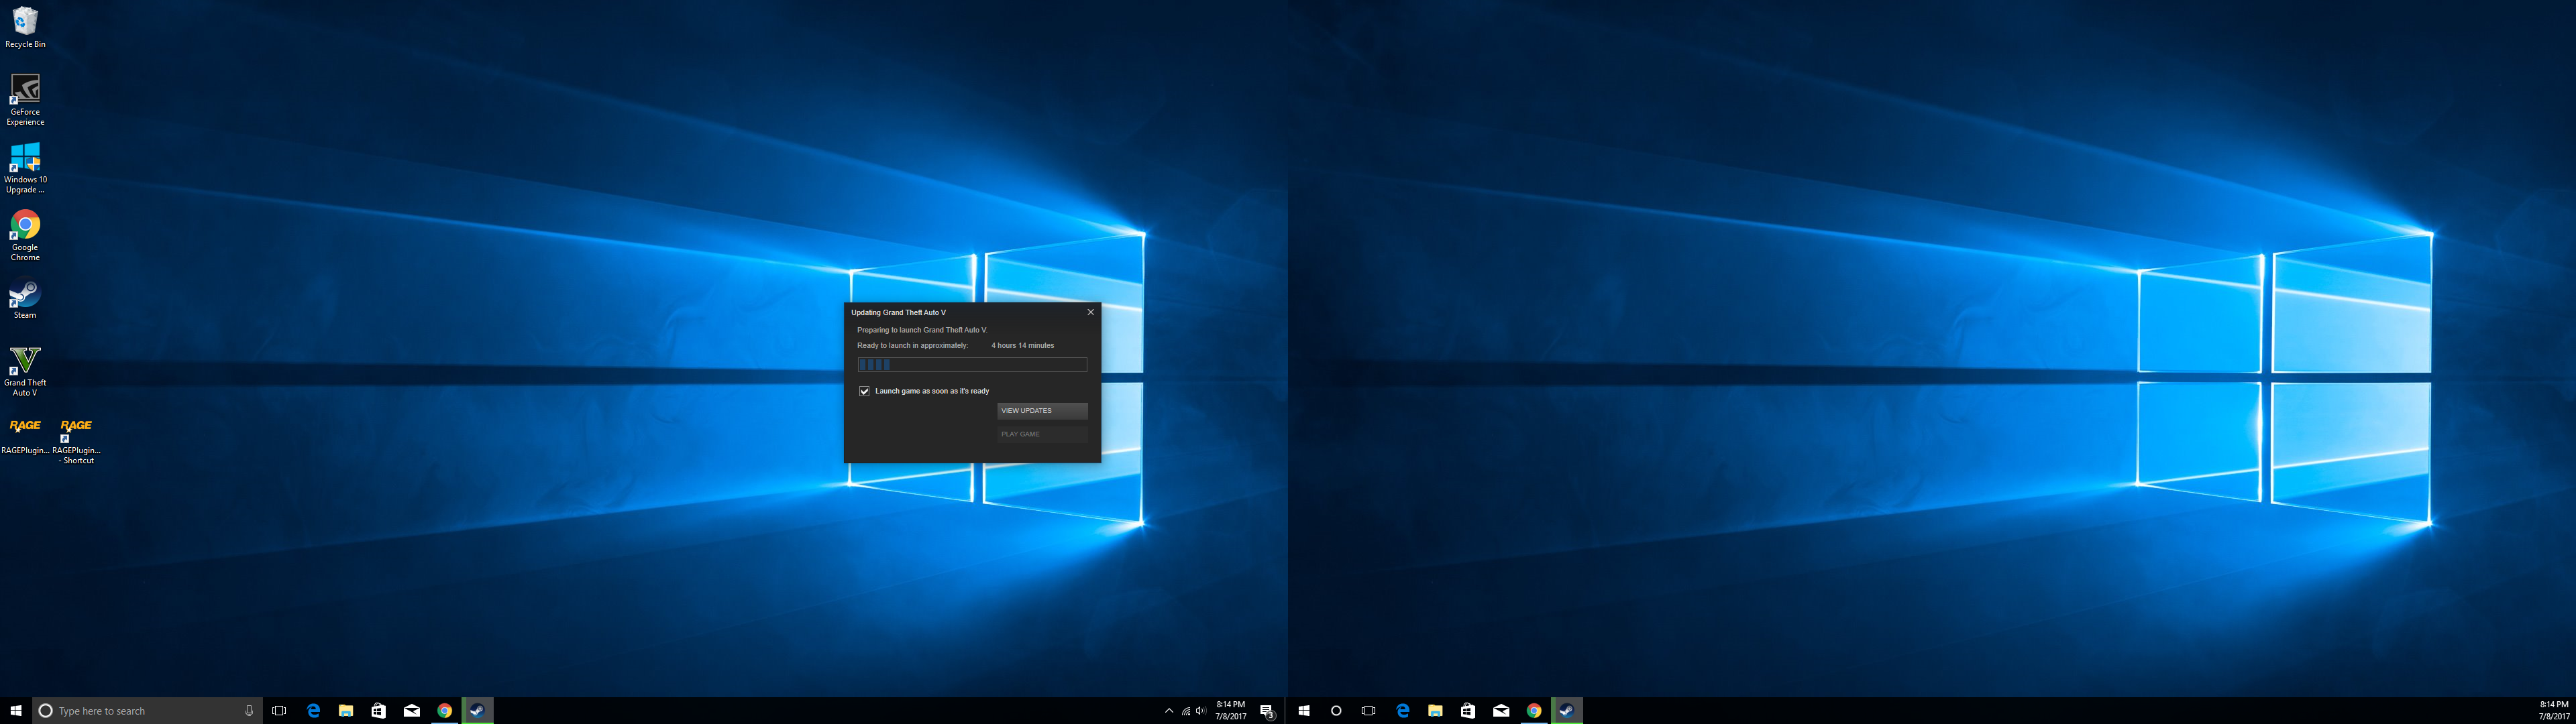
Task: Open the Start menu on left monitor
Action: tap(16, 711)
